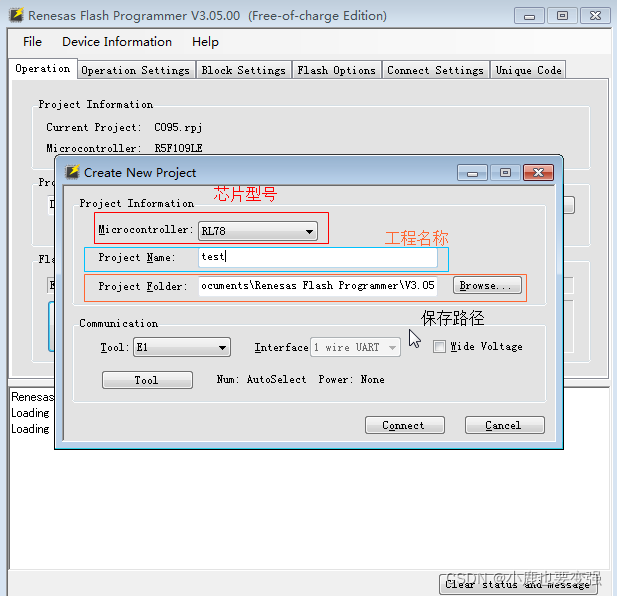
Task: Click the Renesas Flash Programmer title bar icon
Action: click(x=16, y=15)
